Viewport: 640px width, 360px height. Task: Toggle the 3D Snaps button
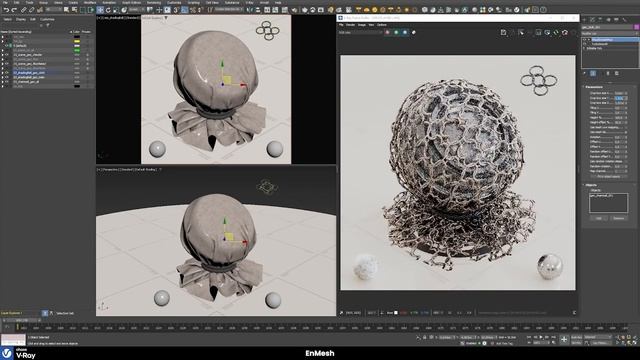point(176,10)
